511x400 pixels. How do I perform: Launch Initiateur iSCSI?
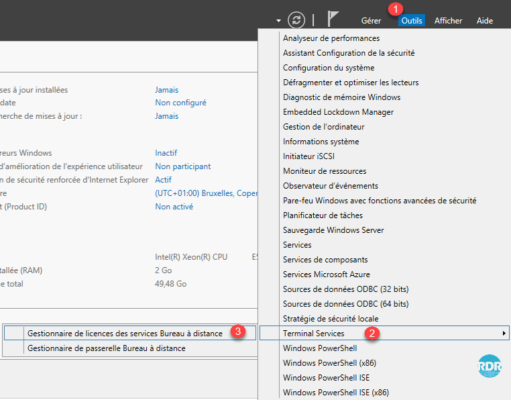pos(308,156)
